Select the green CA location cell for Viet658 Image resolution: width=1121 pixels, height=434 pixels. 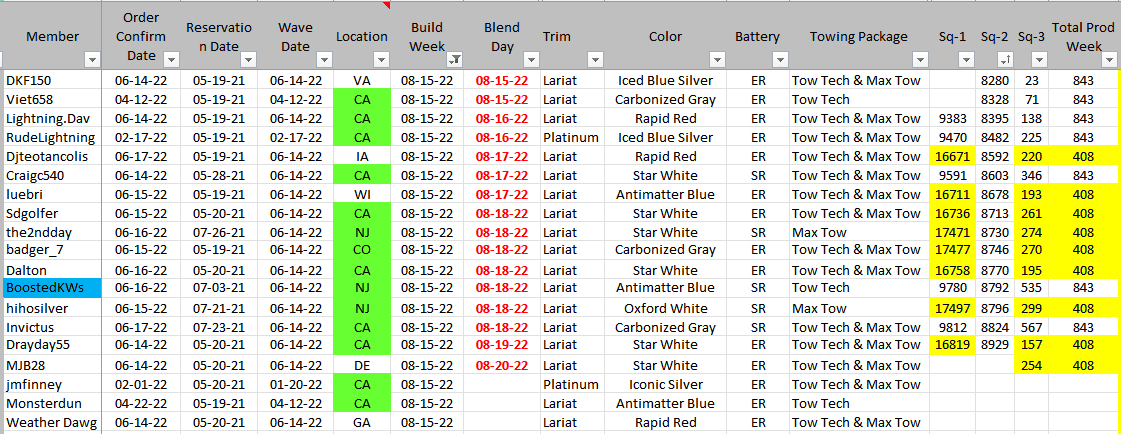pyautogui.click(x=362, y=99)
